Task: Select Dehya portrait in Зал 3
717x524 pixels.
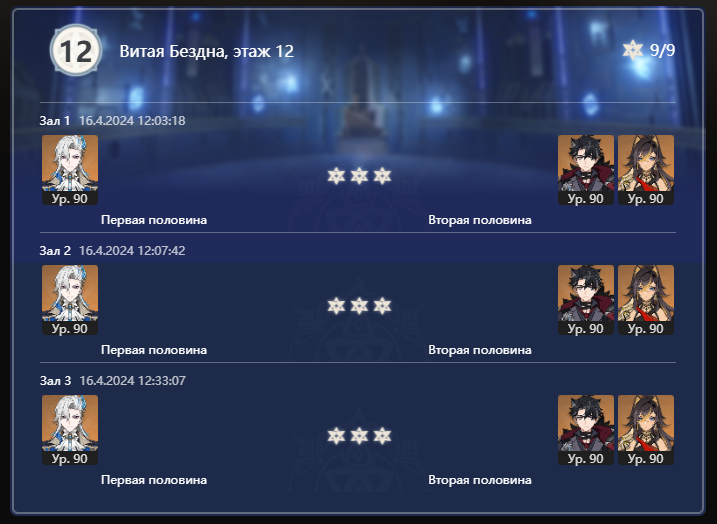Action: pyautogui.click(x=646, y=430)
